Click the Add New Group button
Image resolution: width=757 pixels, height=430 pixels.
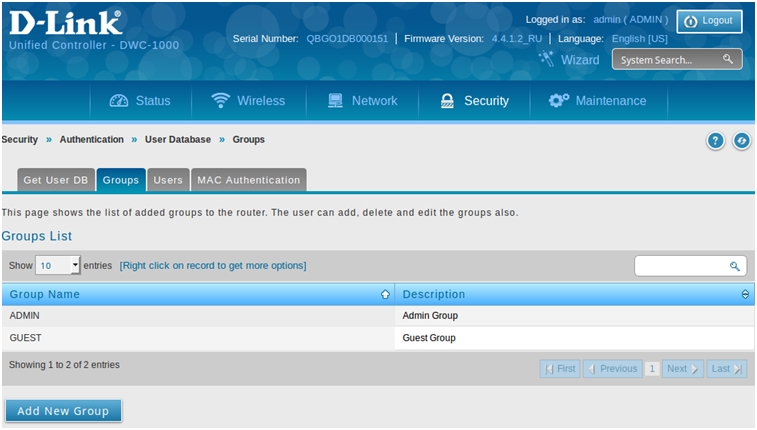[x=63, y=411]
